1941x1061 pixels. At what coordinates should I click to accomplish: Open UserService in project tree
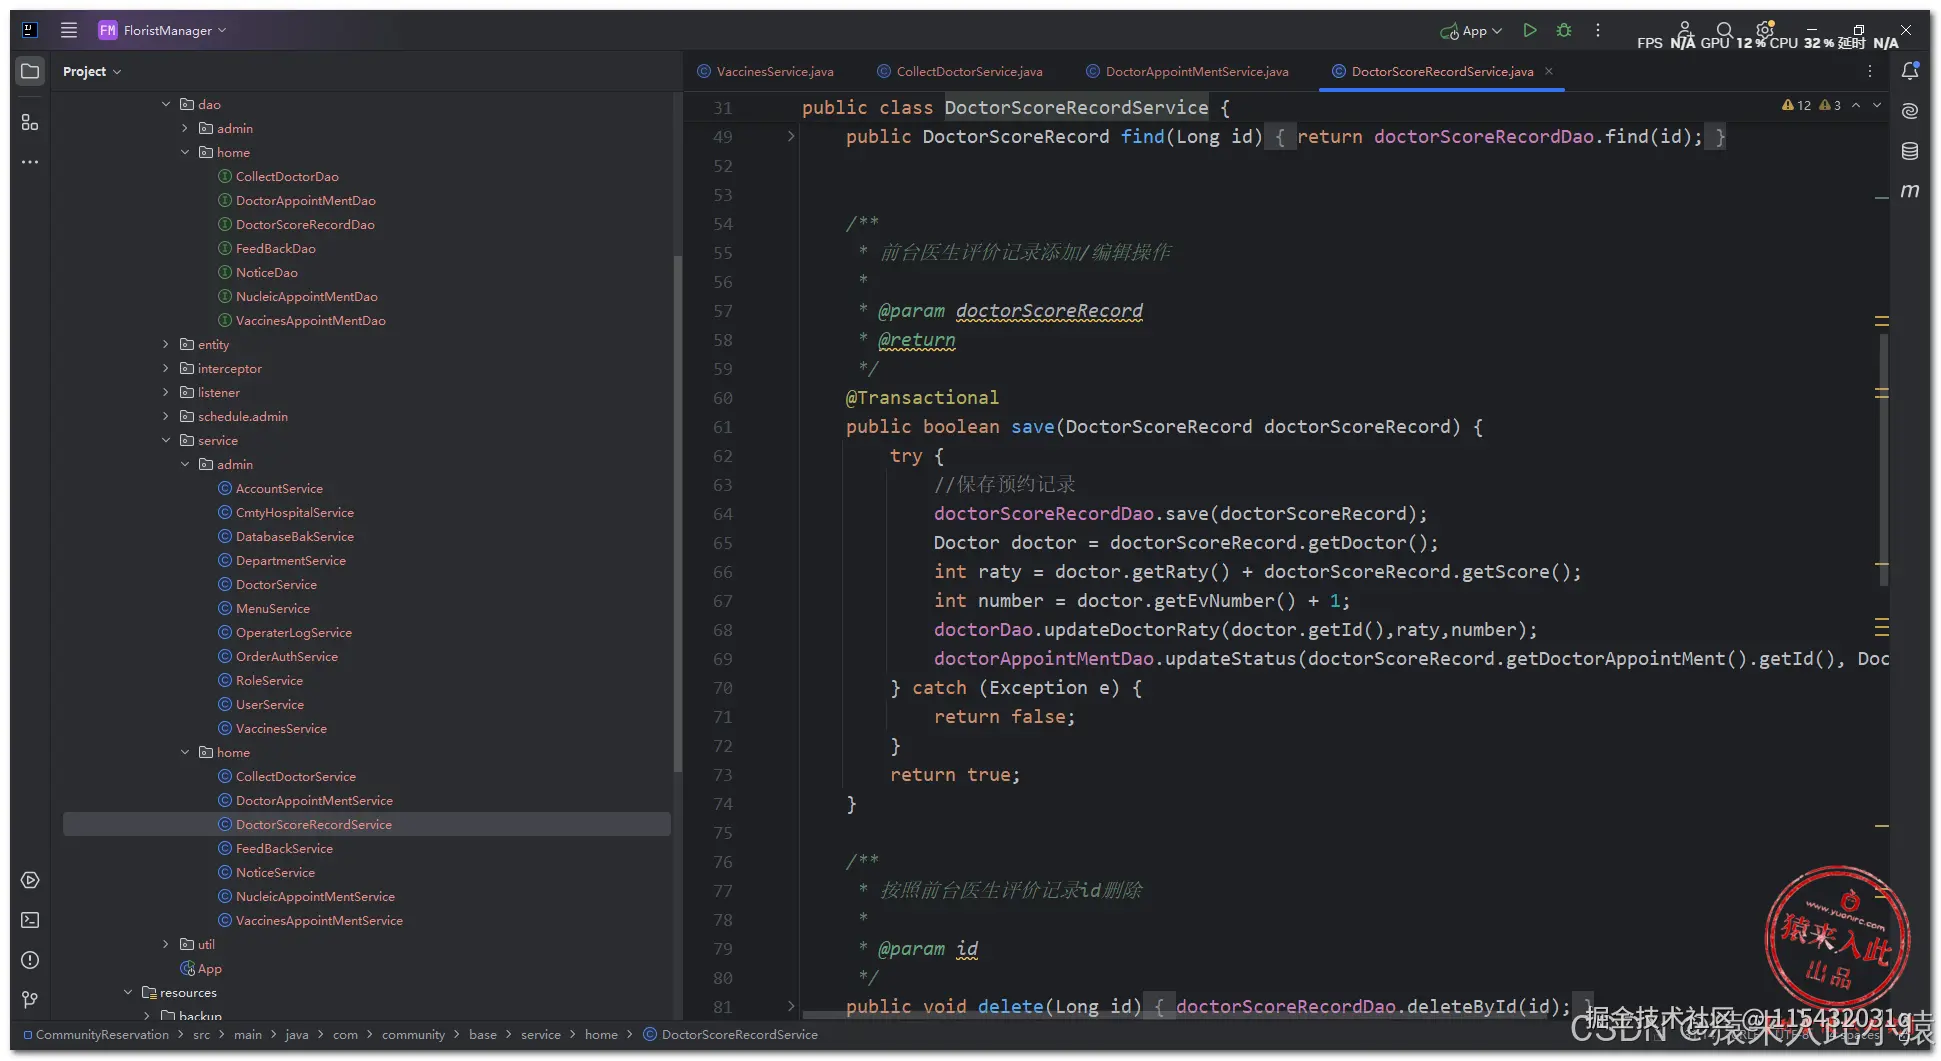(x=270, y=704)
